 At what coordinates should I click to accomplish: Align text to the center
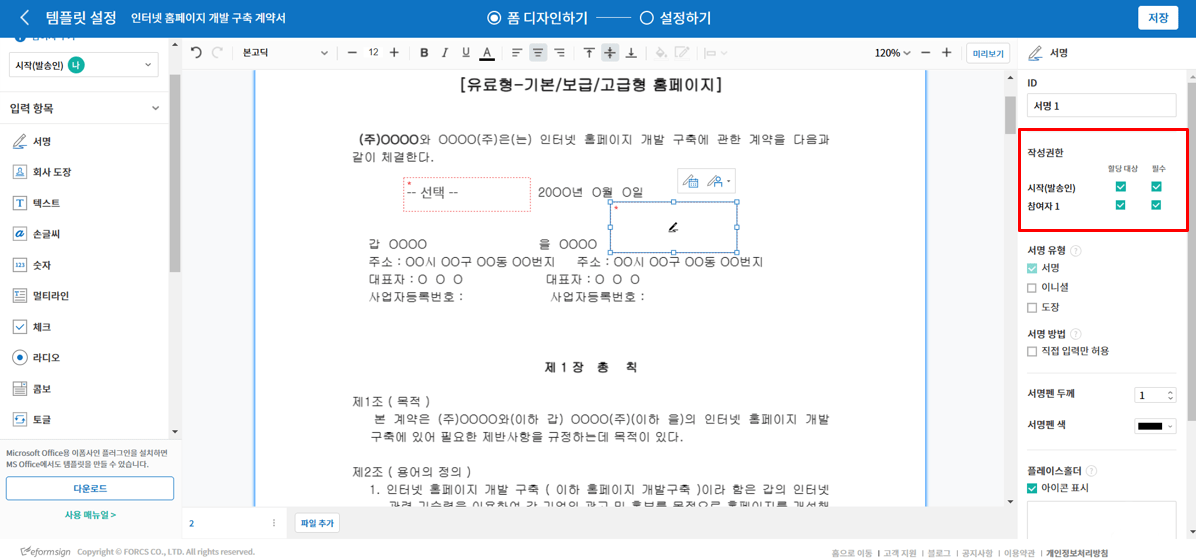pos(539,53)
